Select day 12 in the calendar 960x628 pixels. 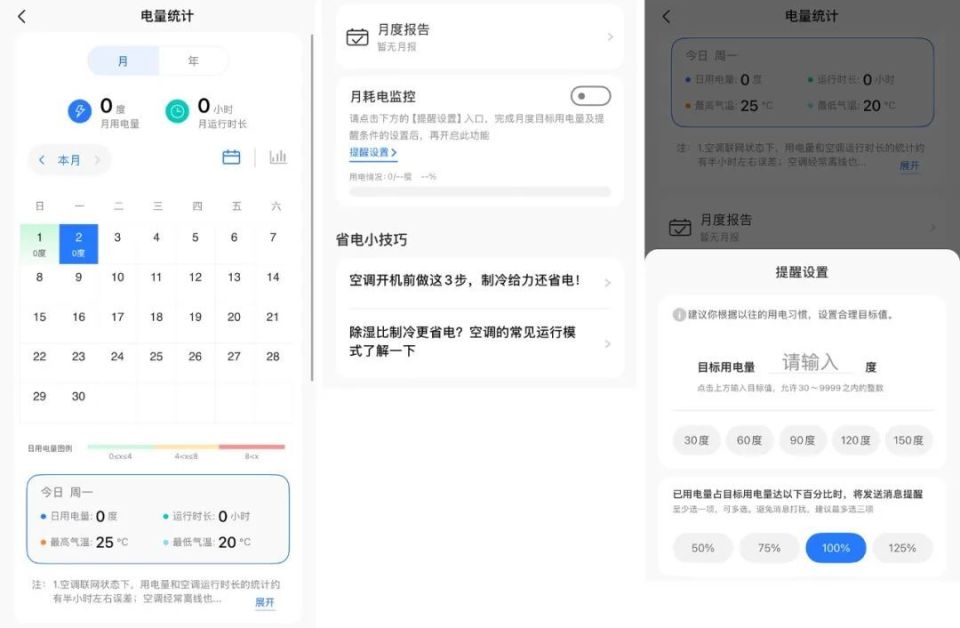pos(195,277)
